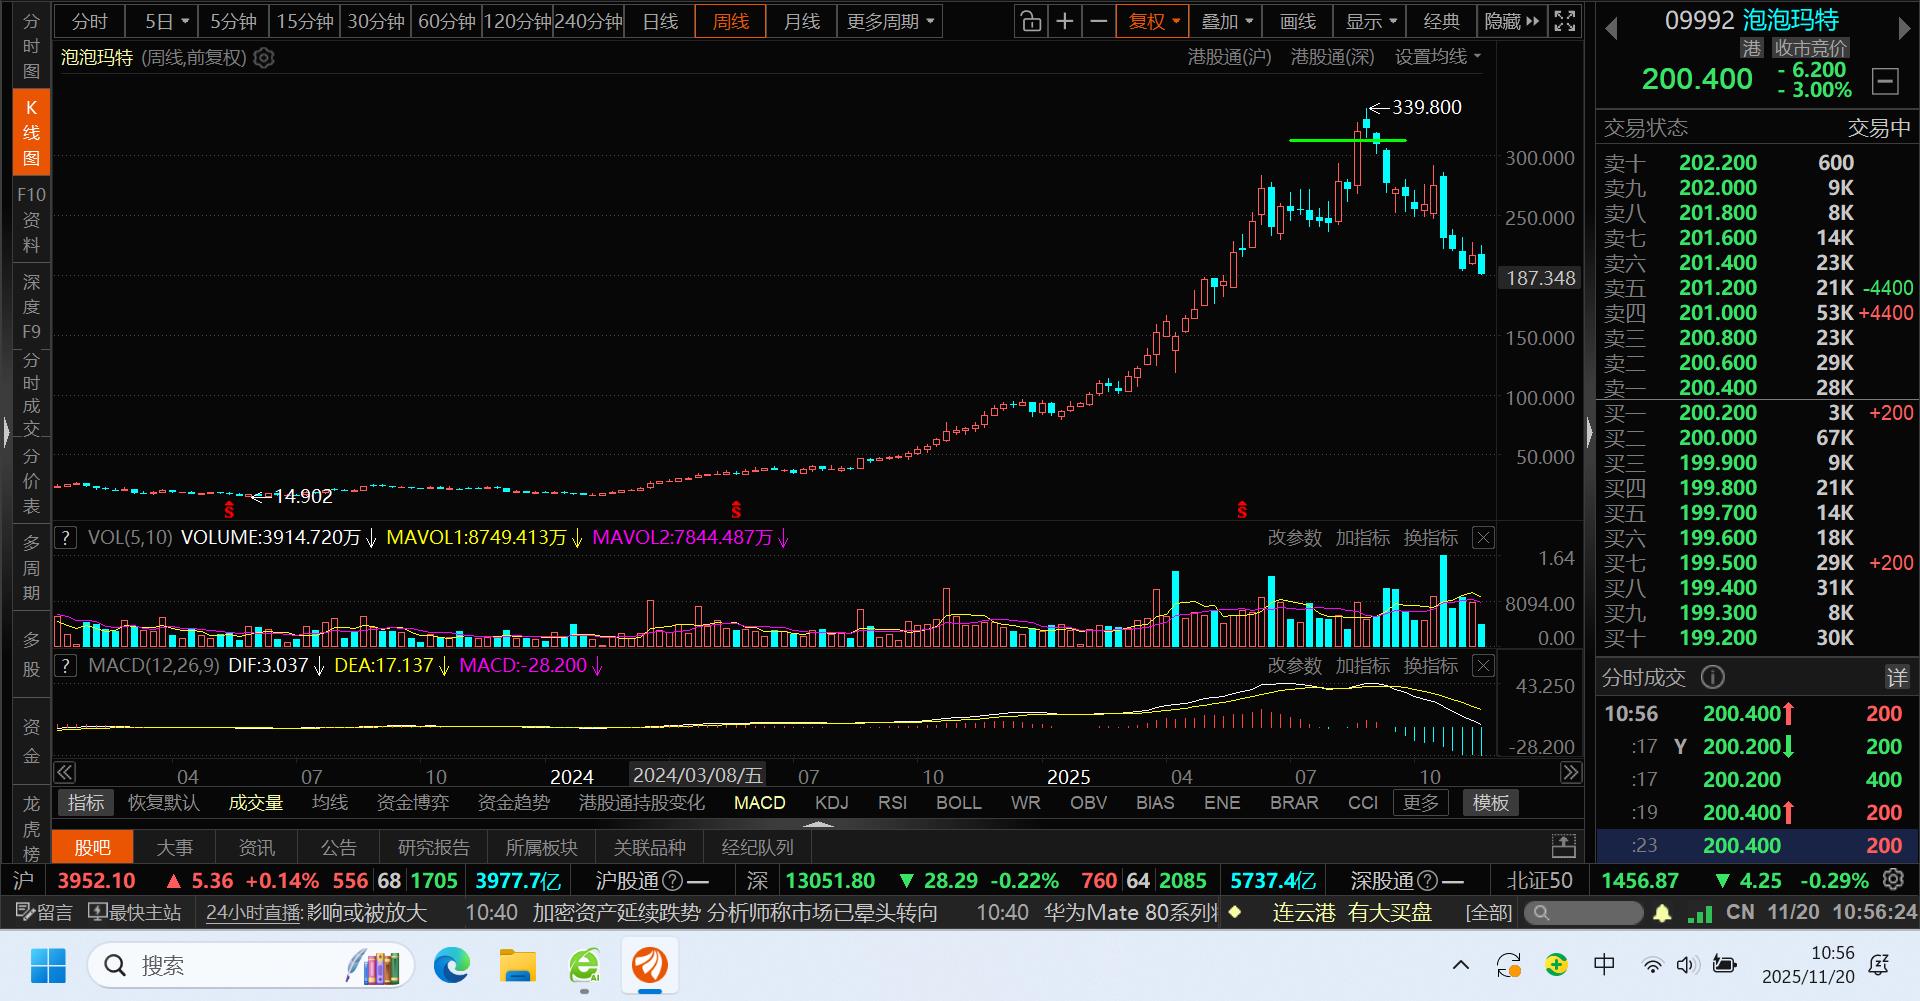
Task: Open the 更多周期 dropdown
Action: point(890,21)
